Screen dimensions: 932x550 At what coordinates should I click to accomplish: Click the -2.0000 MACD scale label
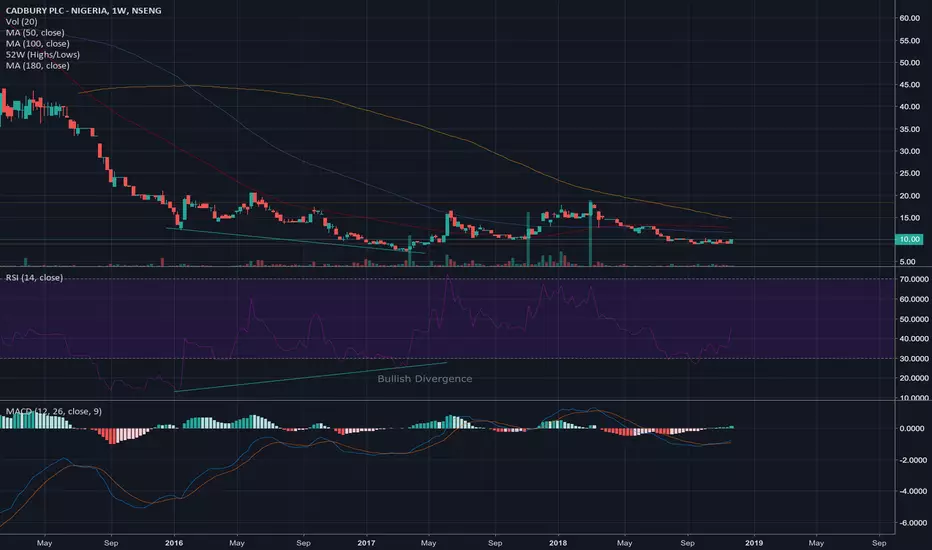click(x=912, y=460)
